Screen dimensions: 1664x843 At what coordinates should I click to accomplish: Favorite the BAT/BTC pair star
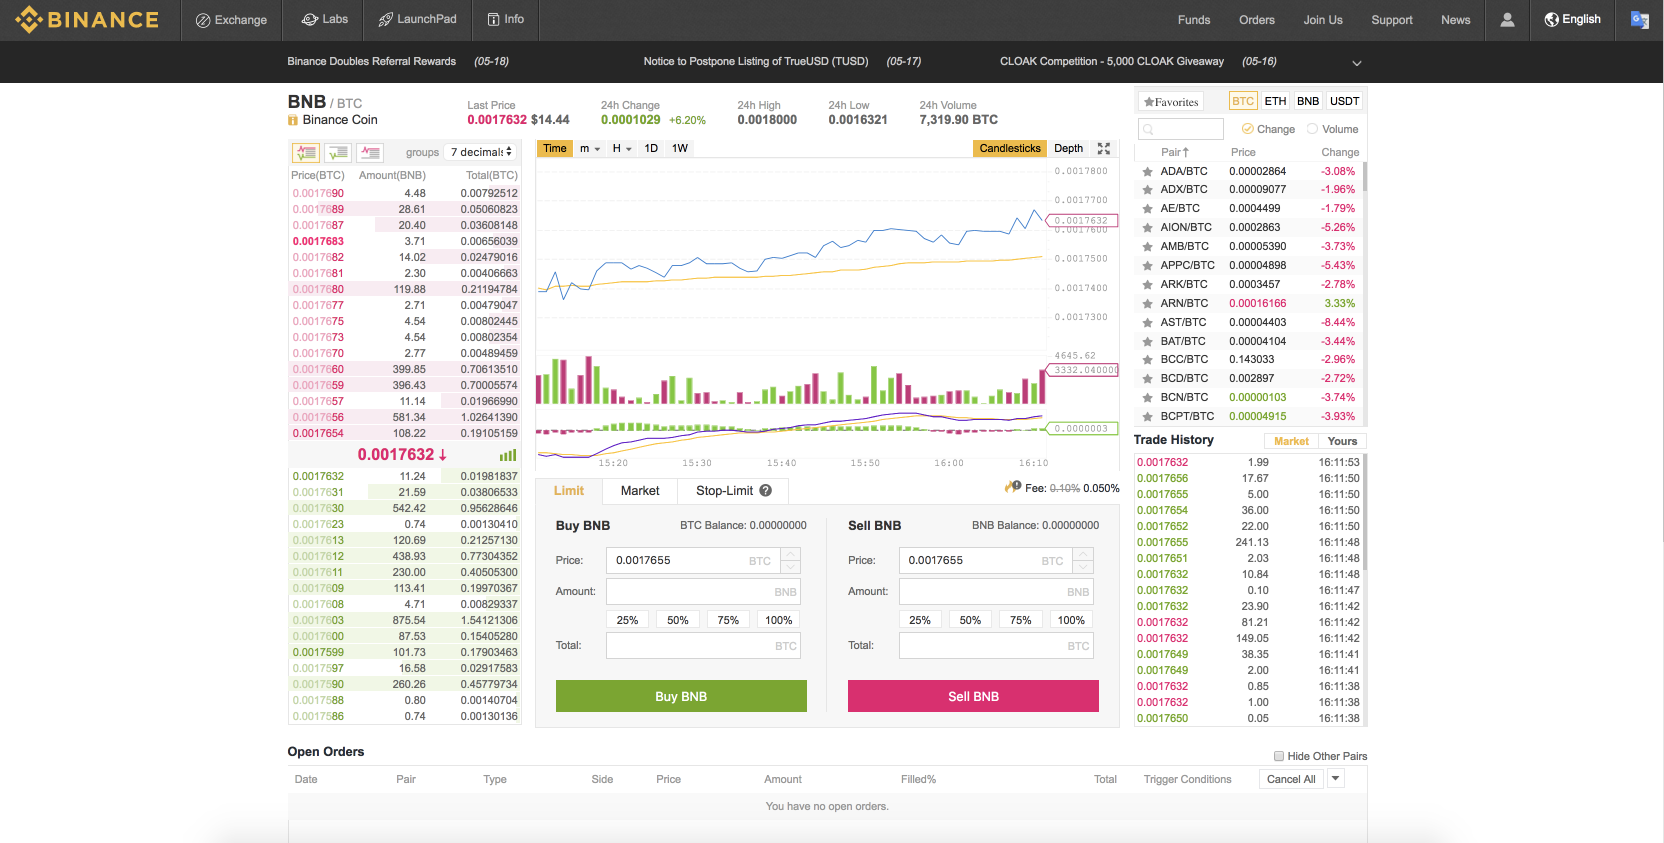click(1147, 342)
